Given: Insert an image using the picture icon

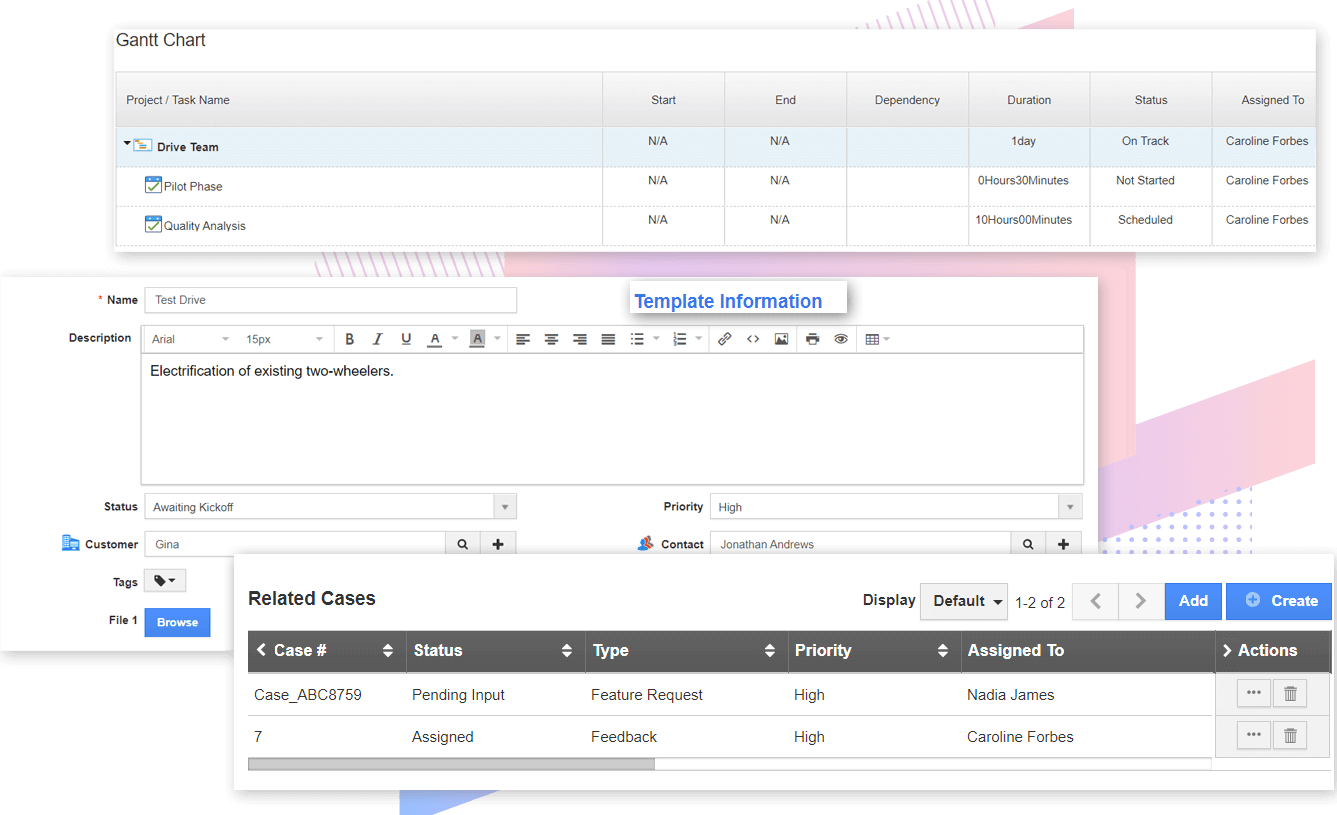Looking at the screenshot, I should (x=781, y=339).
